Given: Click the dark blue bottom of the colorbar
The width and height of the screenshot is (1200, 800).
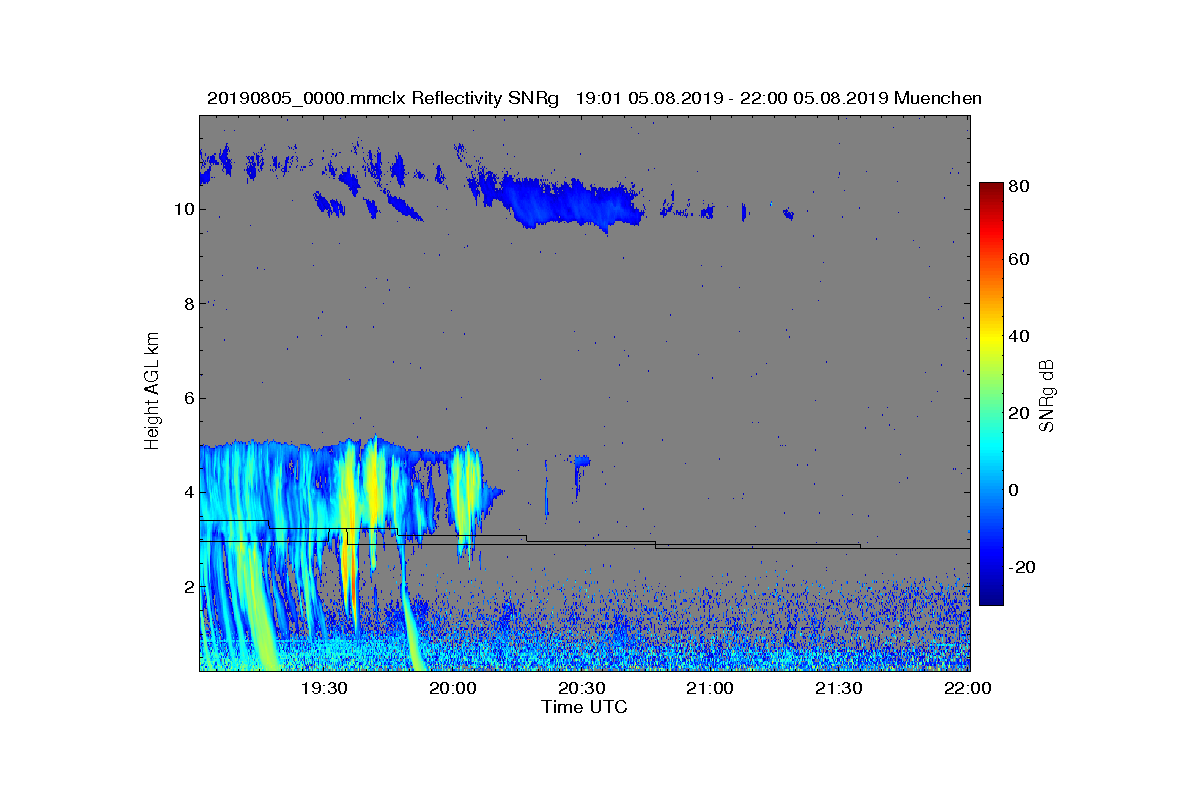Looking at the screenshot, I should click(990, 596).
